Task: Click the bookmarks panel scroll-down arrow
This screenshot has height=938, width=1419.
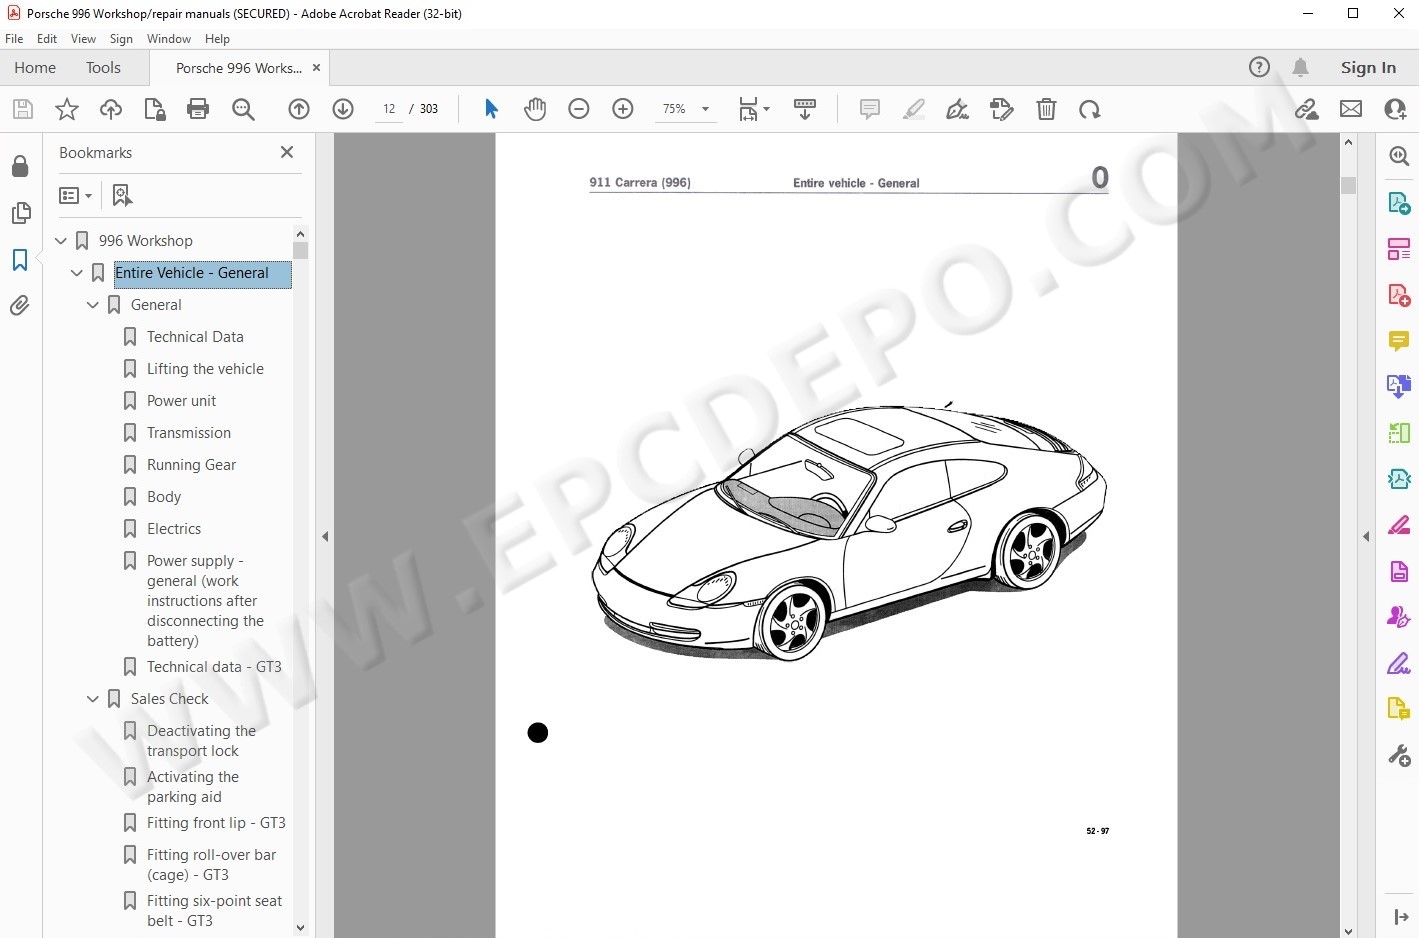Action: pyautogui.click(x=300, y=928)
